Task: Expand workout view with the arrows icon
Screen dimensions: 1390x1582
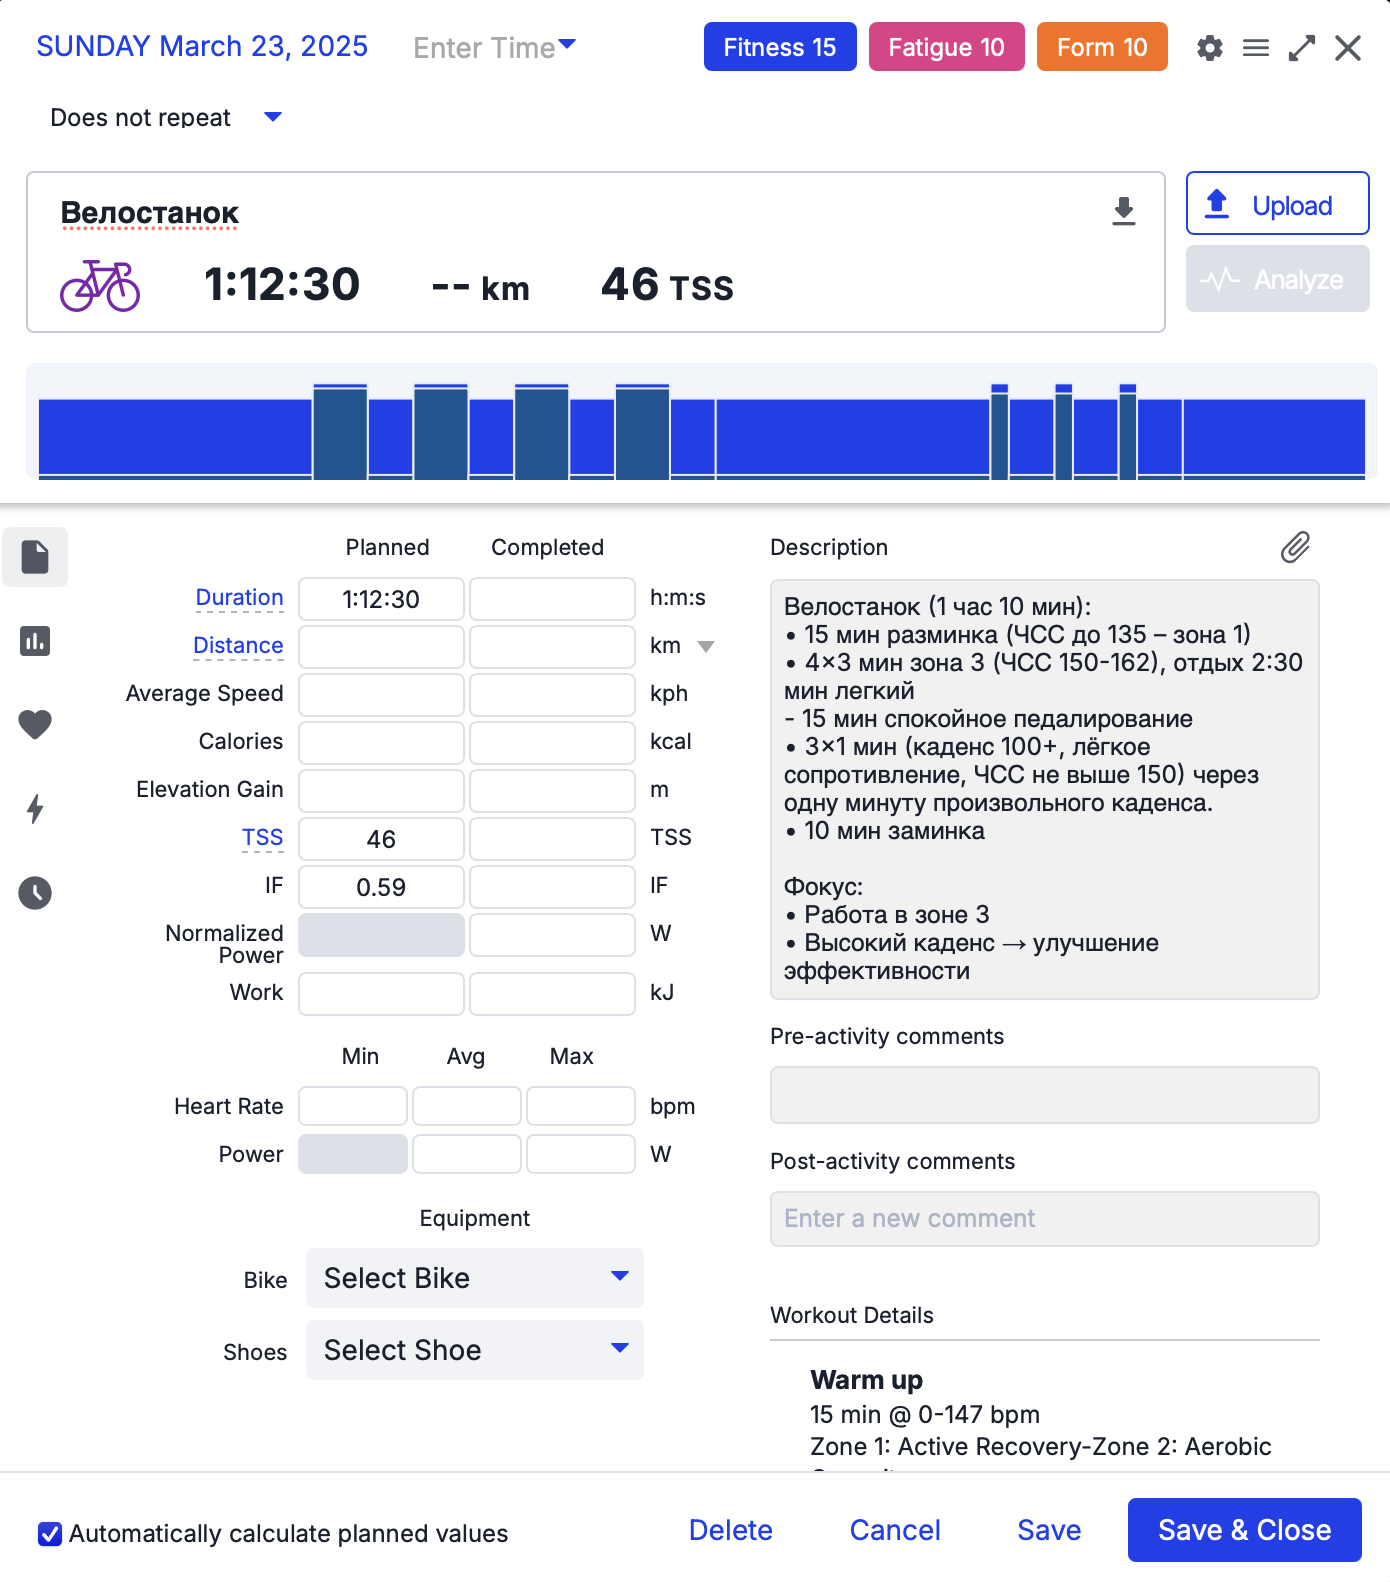Action: click(1301, 48)
